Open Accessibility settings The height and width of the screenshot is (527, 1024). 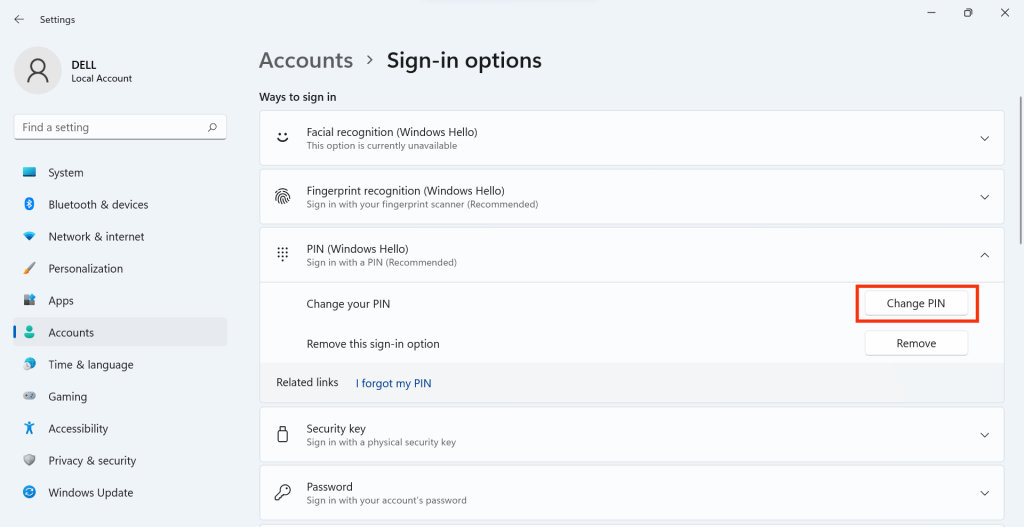(x=120, y=428)
